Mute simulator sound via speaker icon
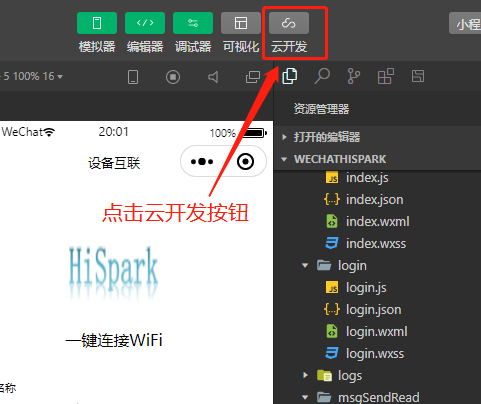The width and height of the screenshot is (481, 404). click(213, 77)
